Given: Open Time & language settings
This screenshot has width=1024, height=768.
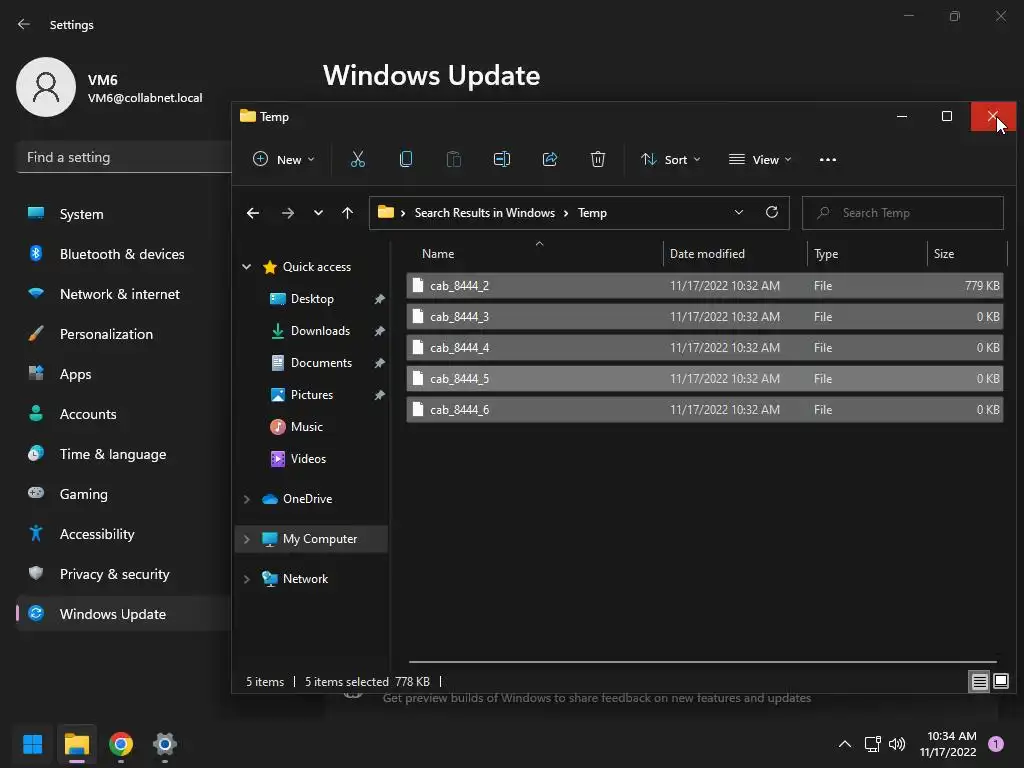Looking at the screenshot, I should tap(123, 454).
